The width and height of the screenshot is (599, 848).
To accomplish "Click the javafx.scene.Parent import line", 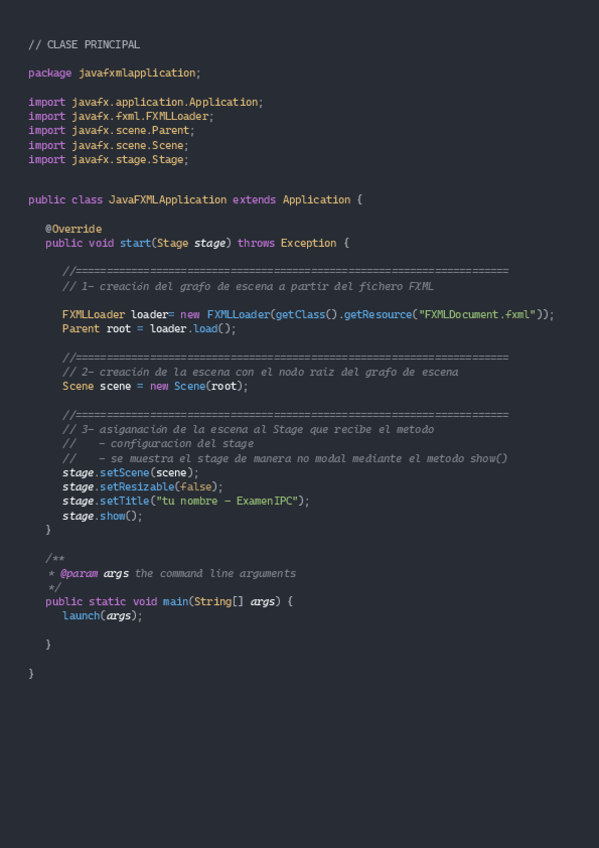I will 111,131.
